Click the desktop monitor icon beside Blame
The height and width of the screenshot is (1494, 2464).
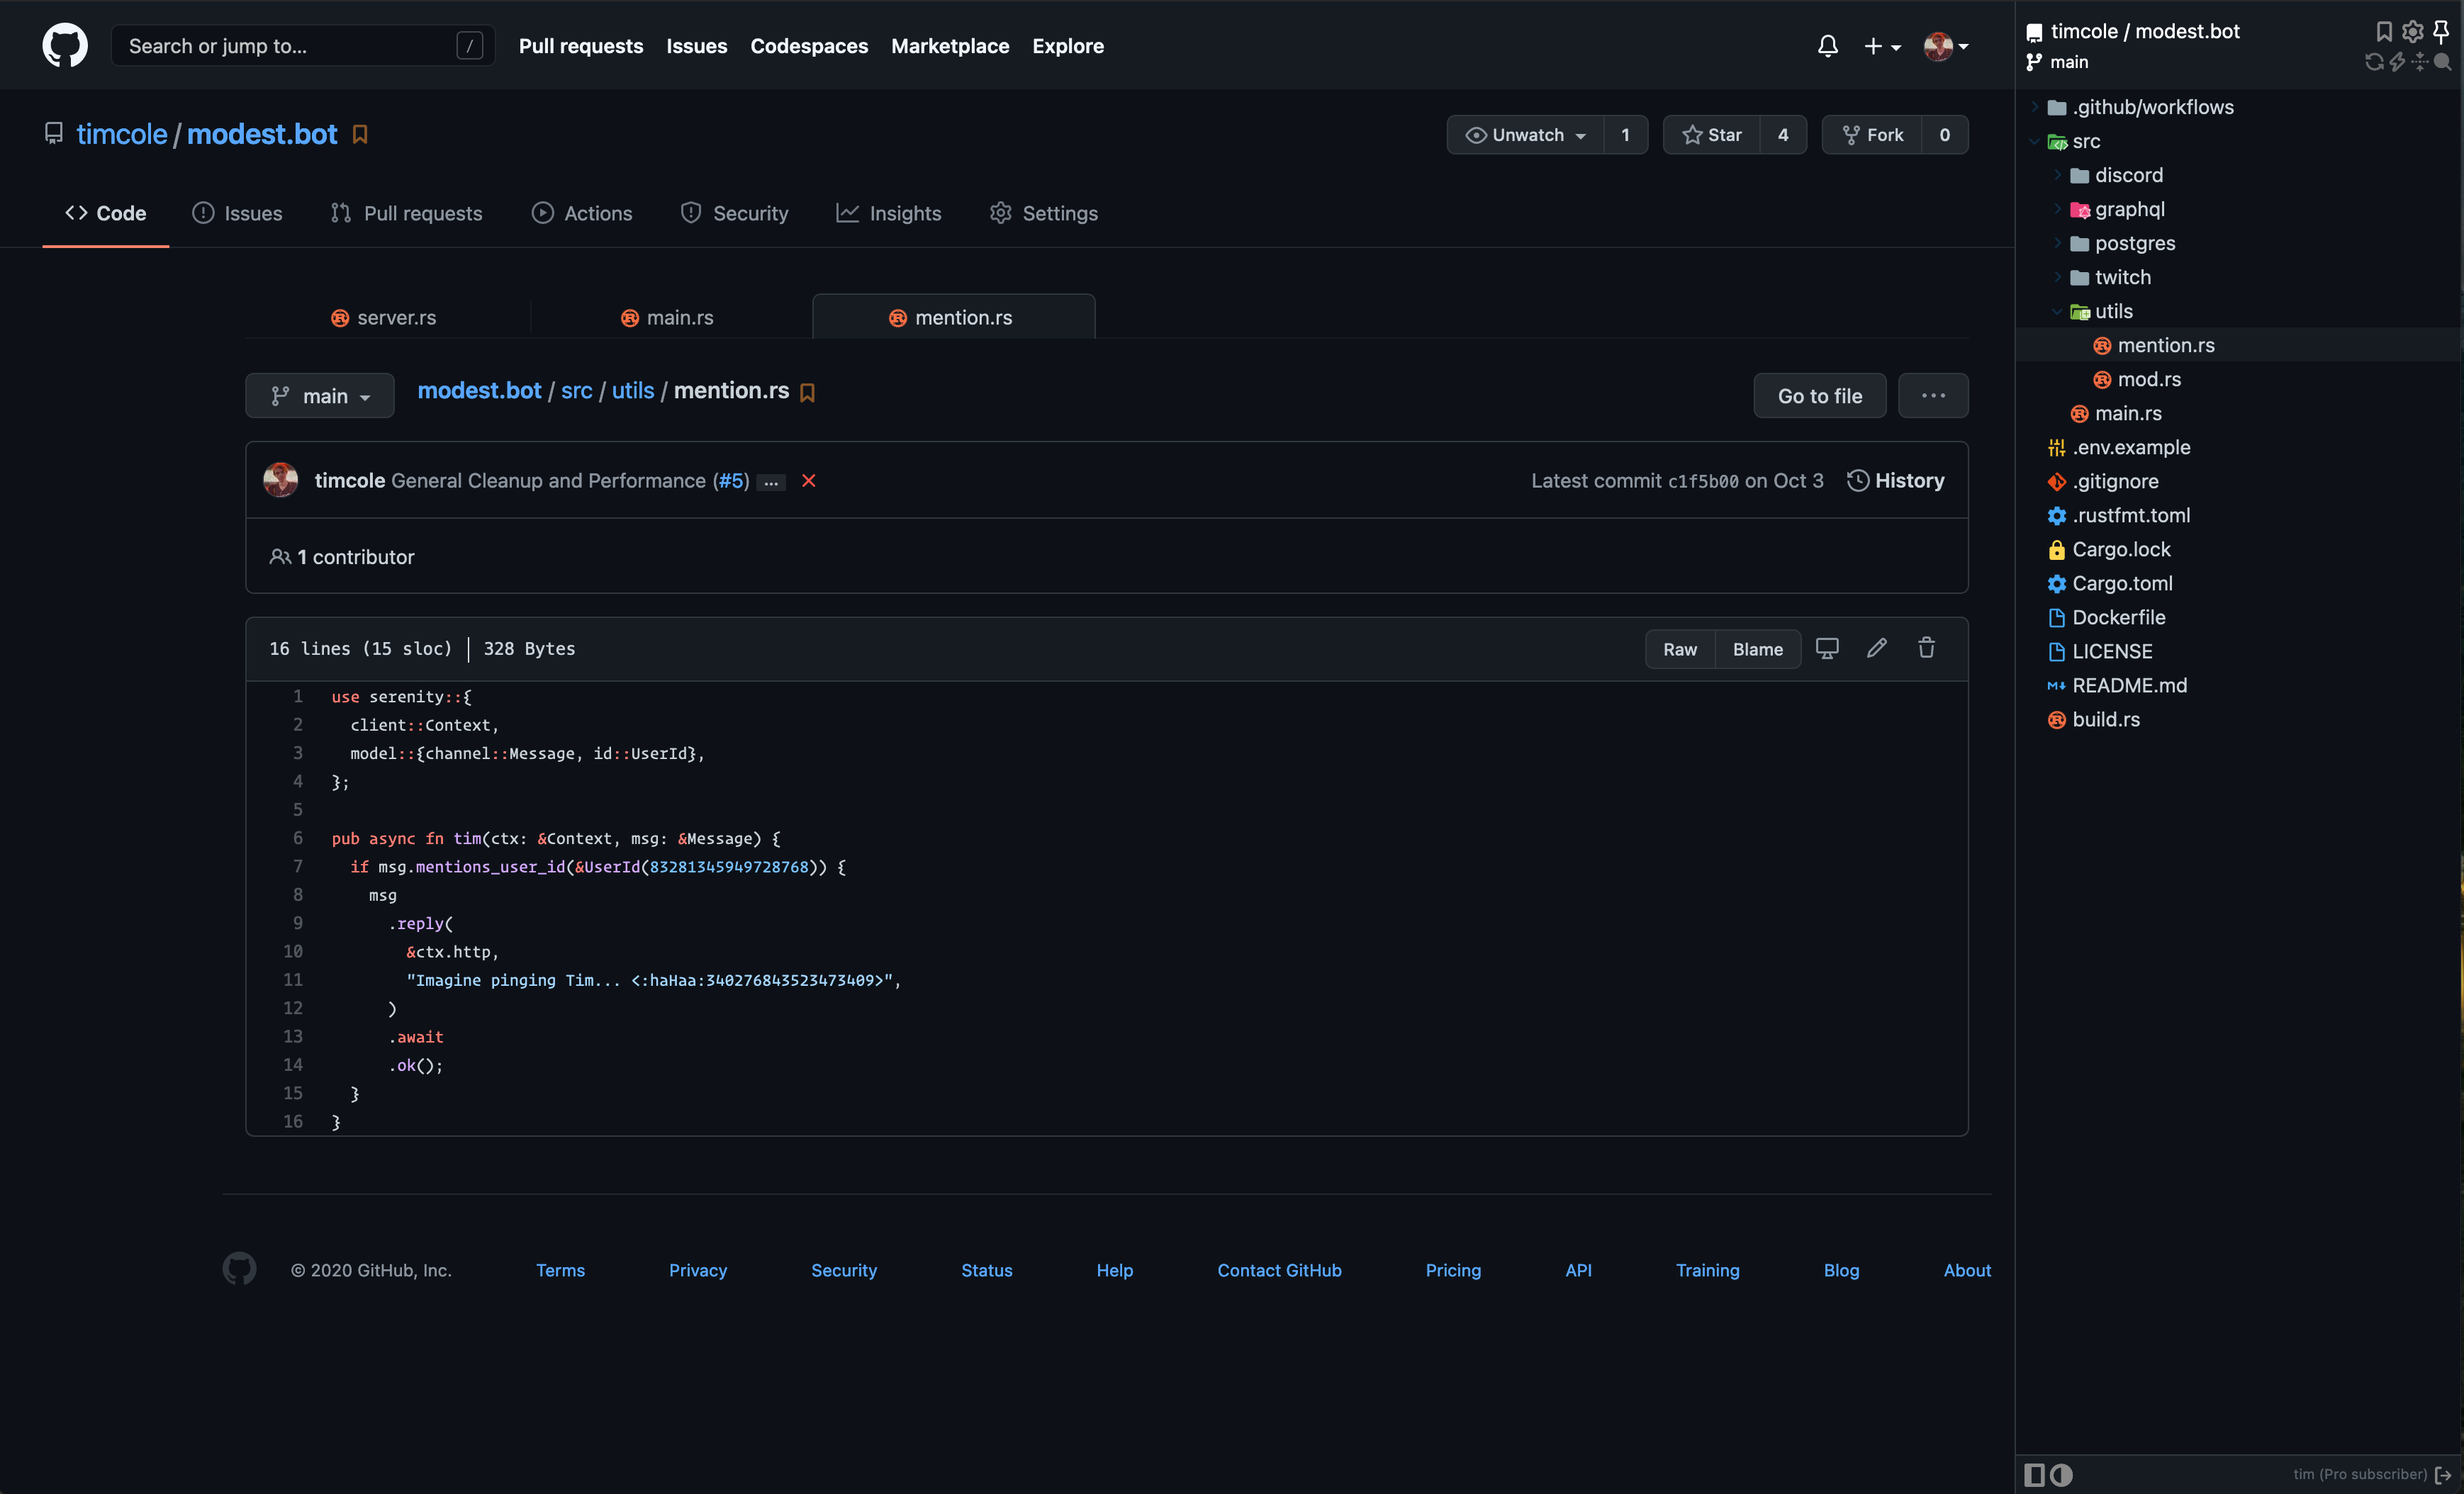[x=1827, y=648]
